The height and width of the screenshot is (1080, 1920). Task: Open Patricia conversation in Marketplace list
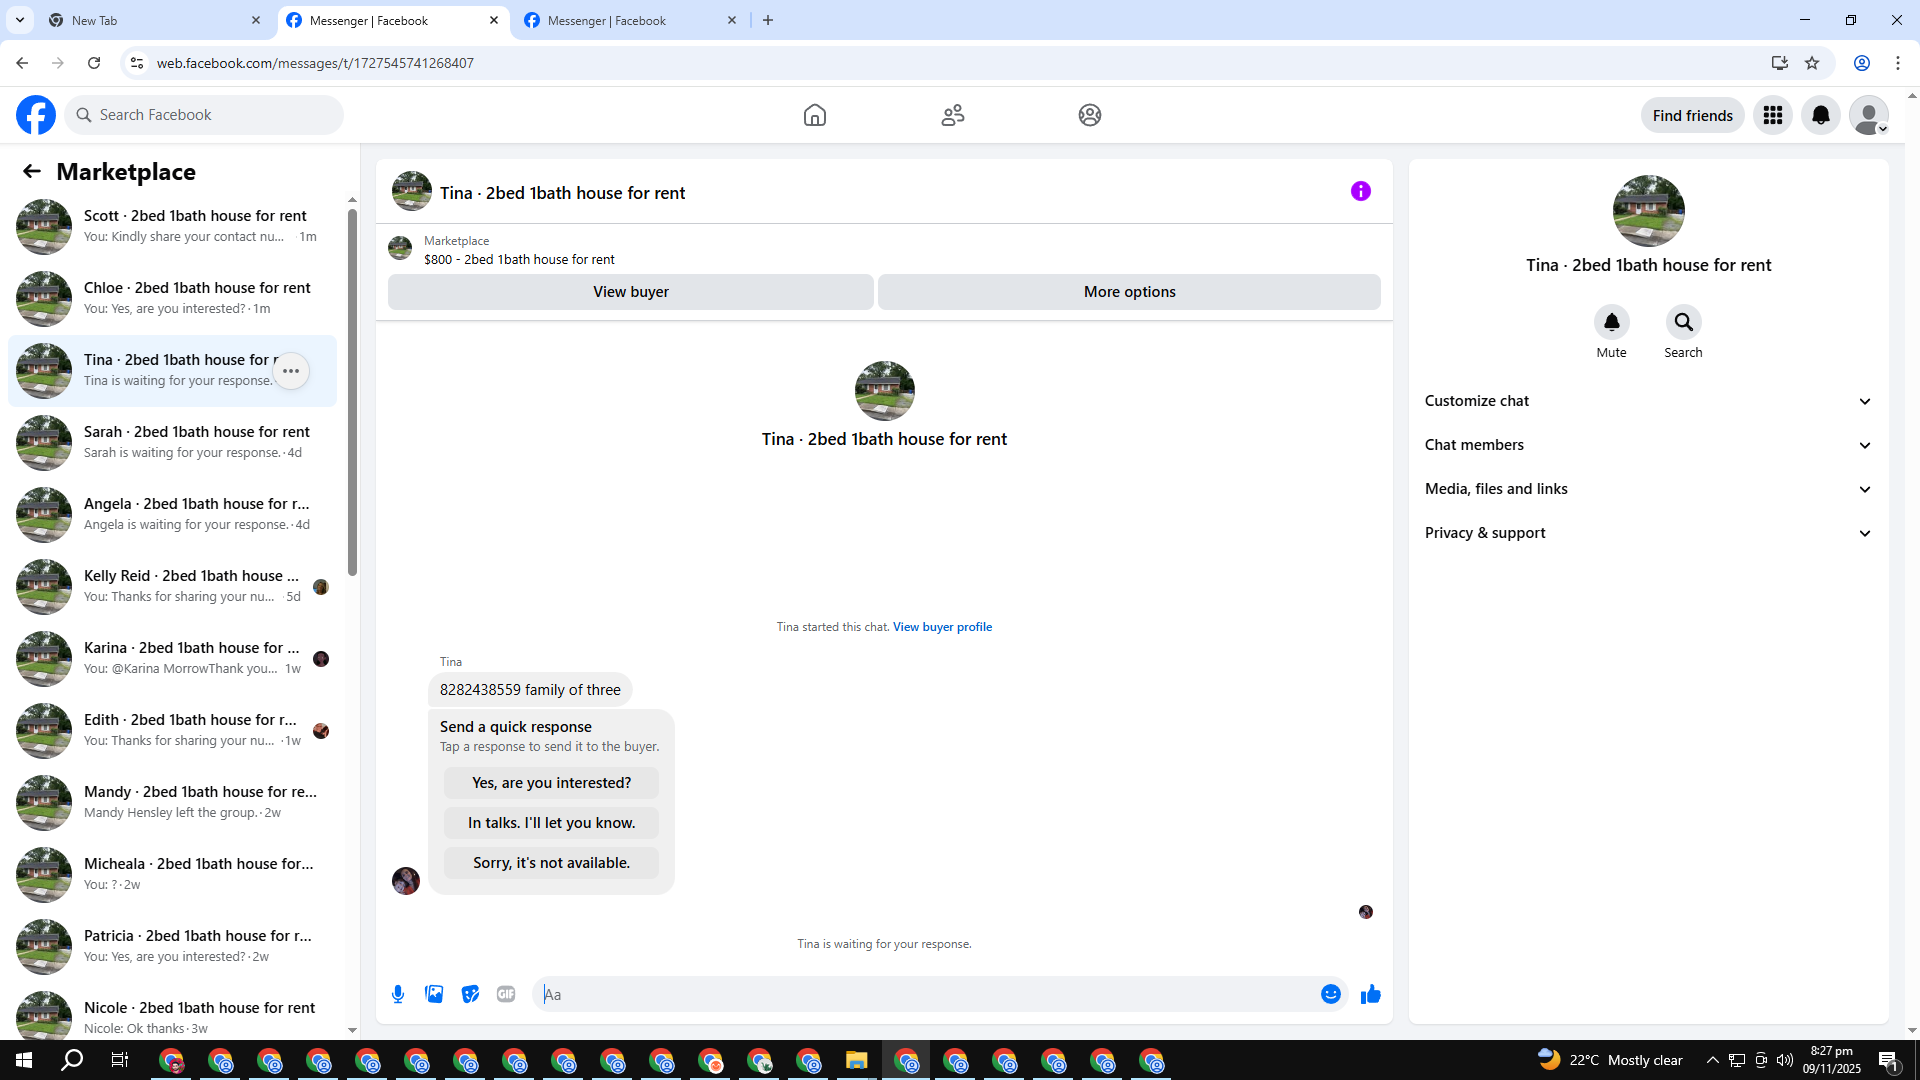172,947
